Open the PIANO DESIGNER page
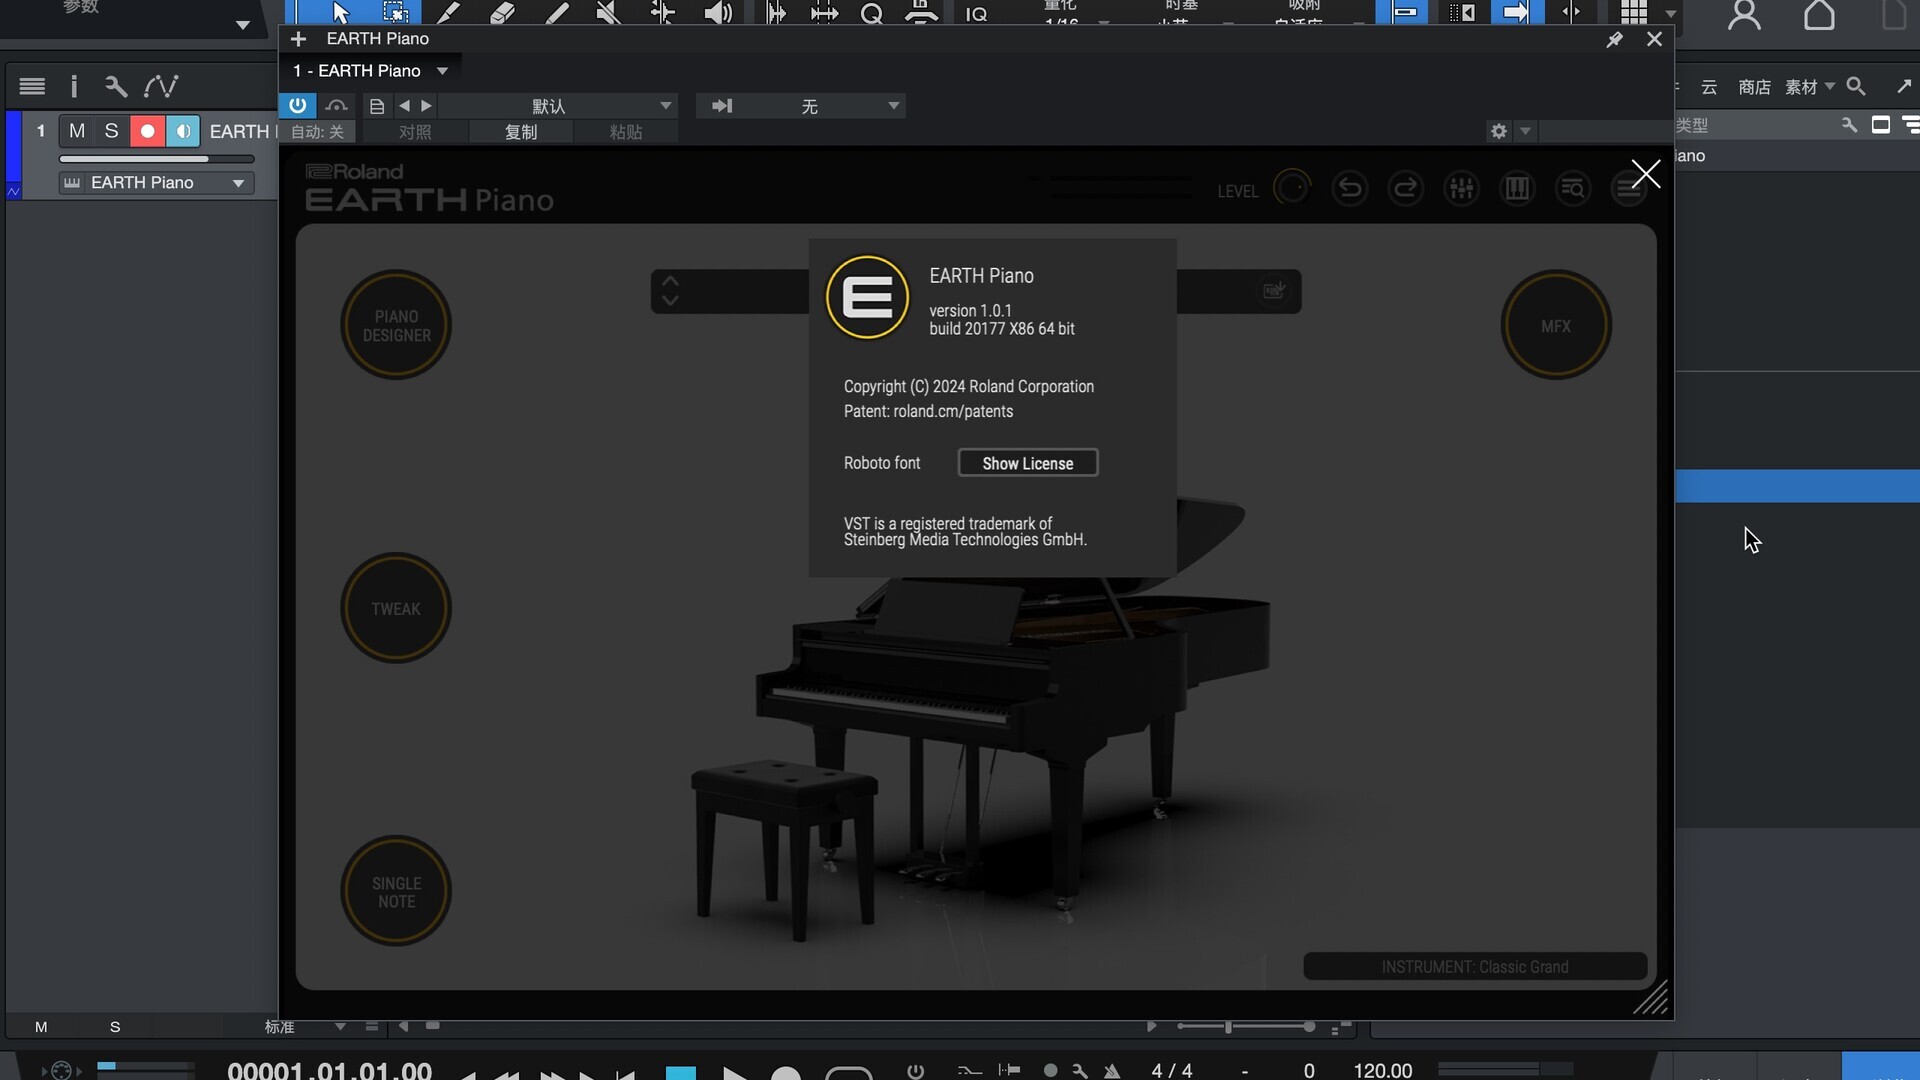 point(396,325)
